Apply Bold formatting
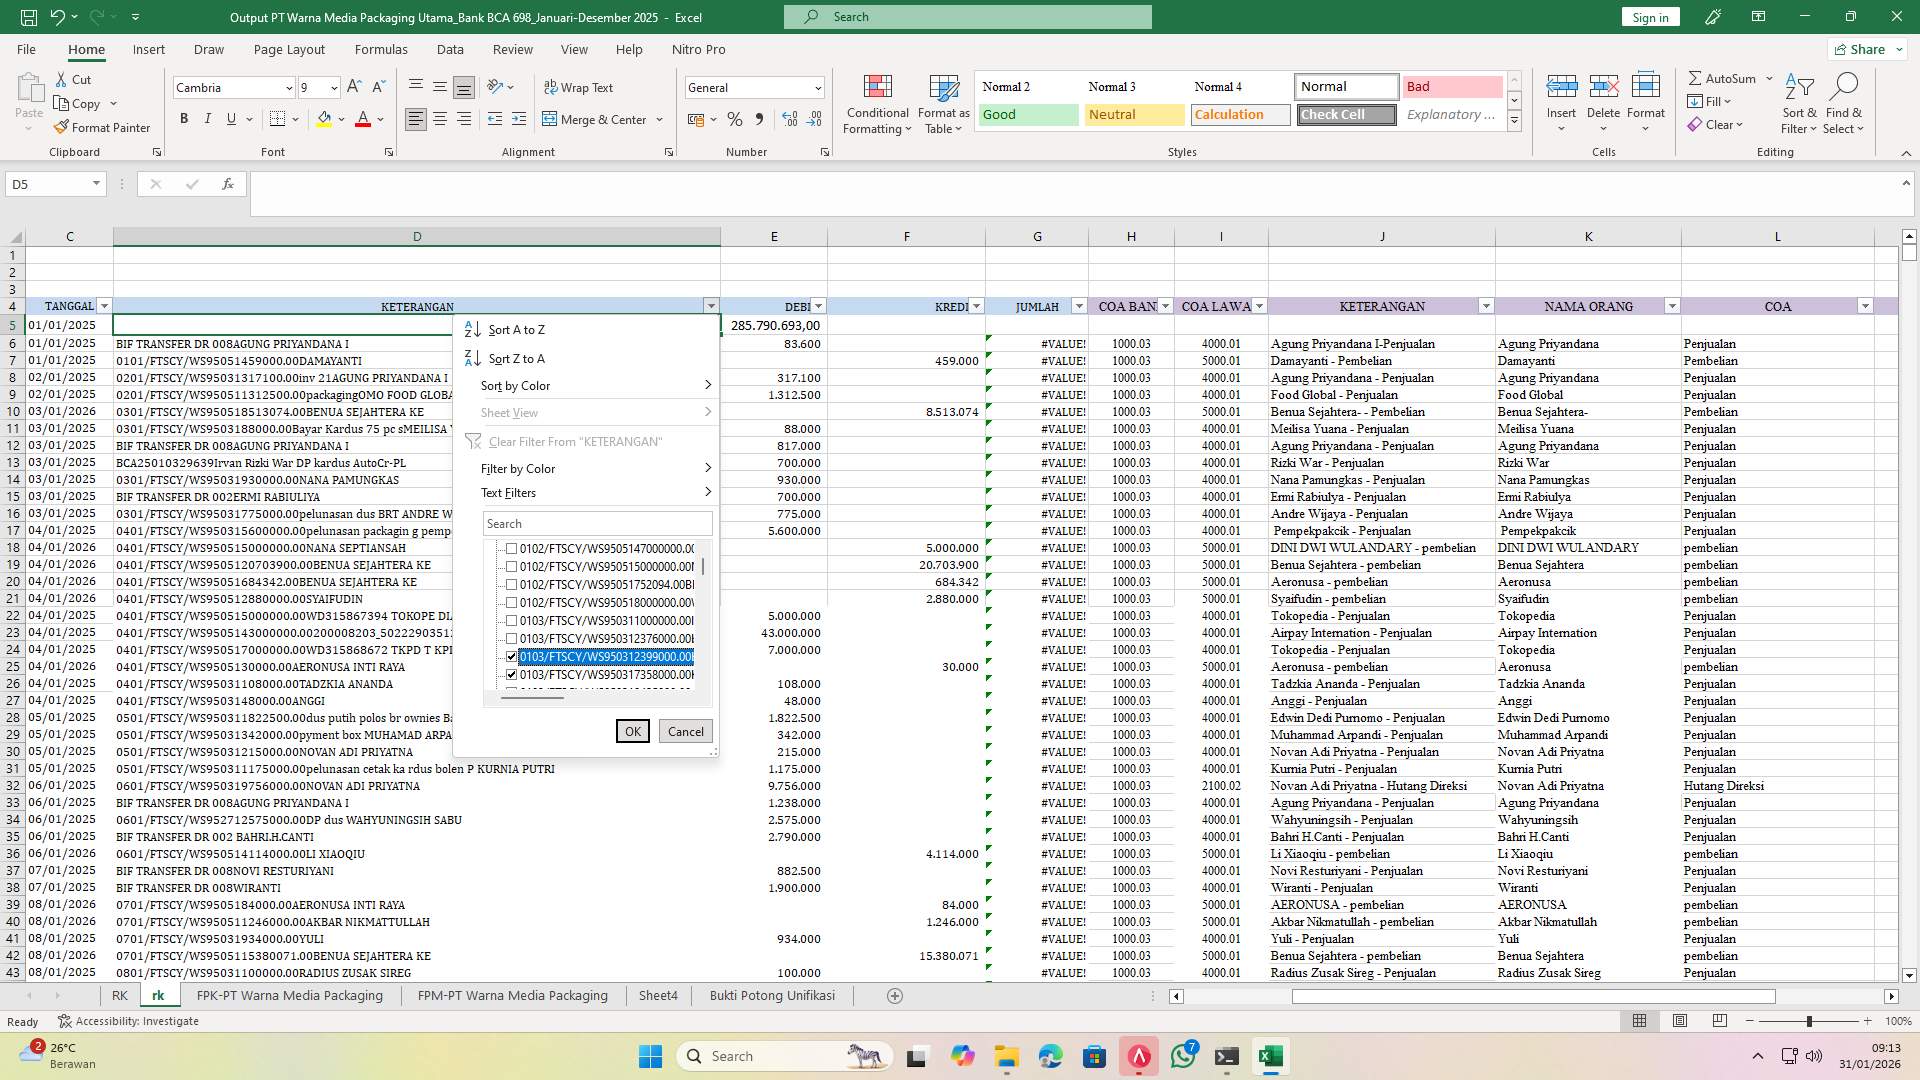 (184, 118)
